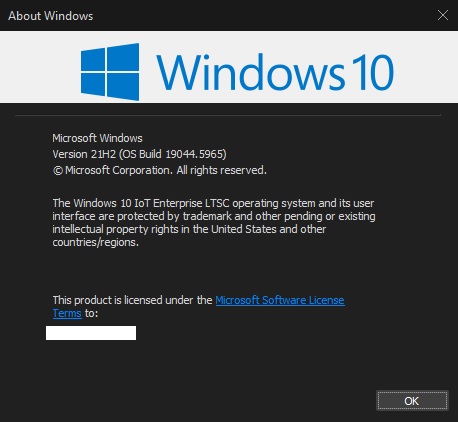The width and height of the screenshot is (458, 422).
Task: Click the large 10 numeral in banner
Action: (x=373, y=72)
